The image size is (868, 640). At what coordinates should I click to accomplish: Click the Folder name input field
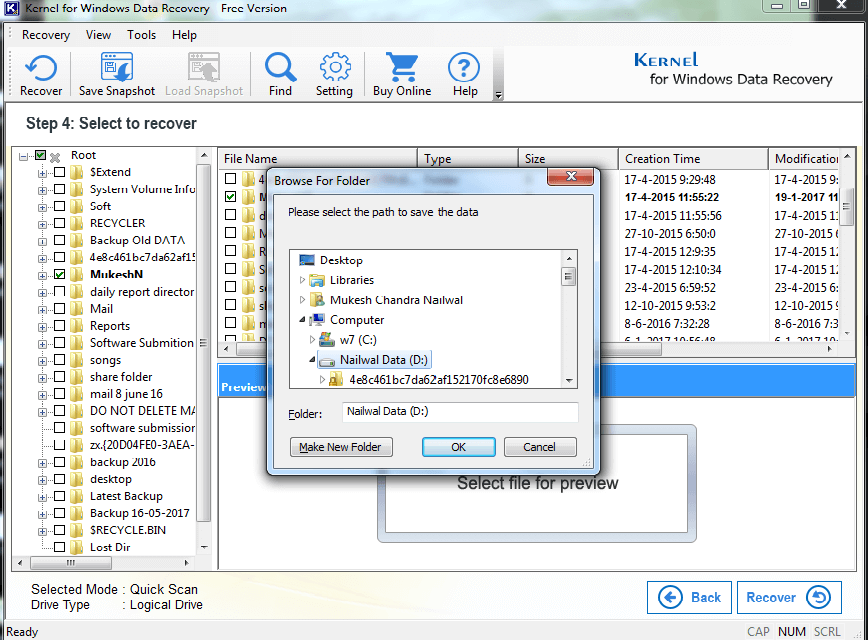(x=460, y=411)
